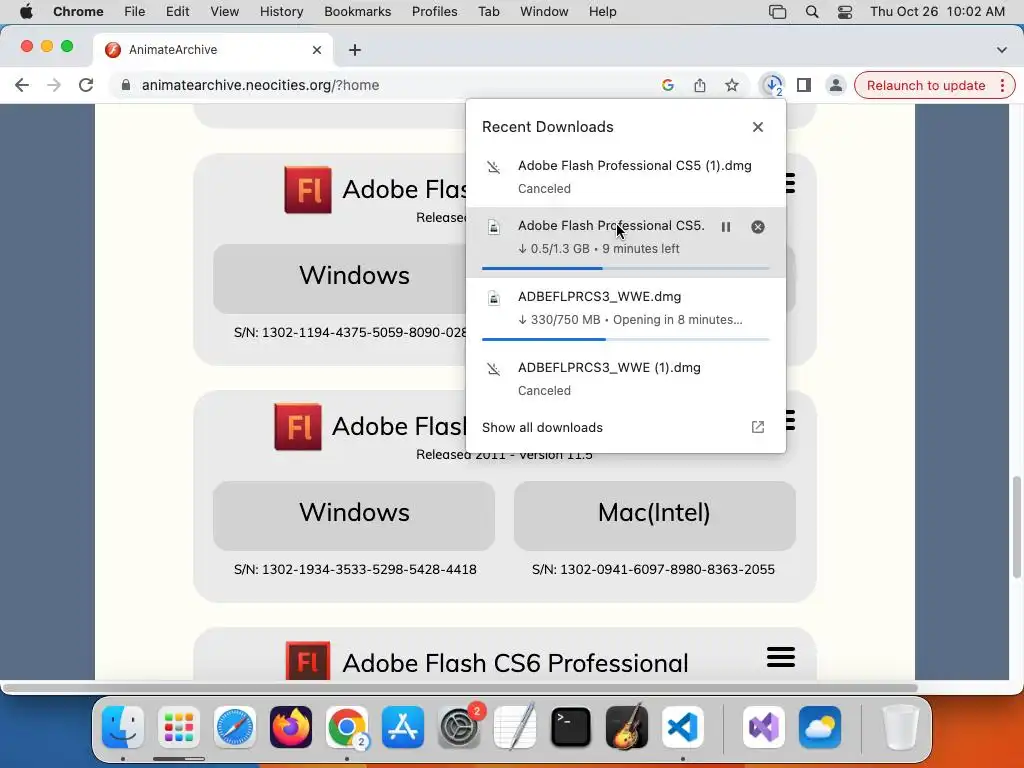Go back to previous page
The image size is (1024, 768).
22,85
